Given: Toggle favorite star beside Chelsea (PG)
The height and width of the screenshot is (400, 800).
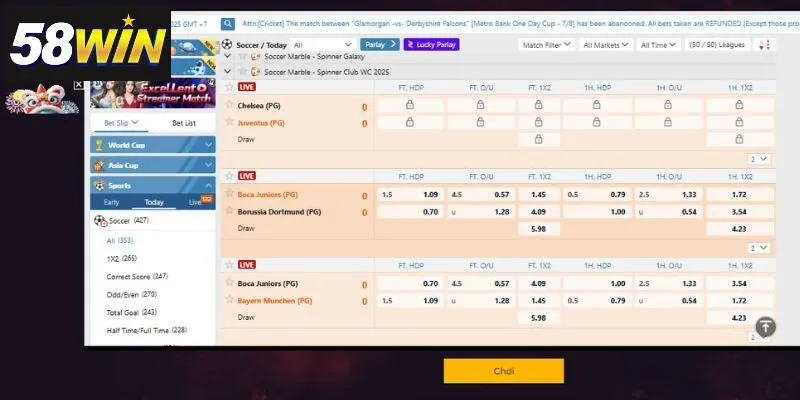Looking at the screenshot, I should [x=230, y=104].
